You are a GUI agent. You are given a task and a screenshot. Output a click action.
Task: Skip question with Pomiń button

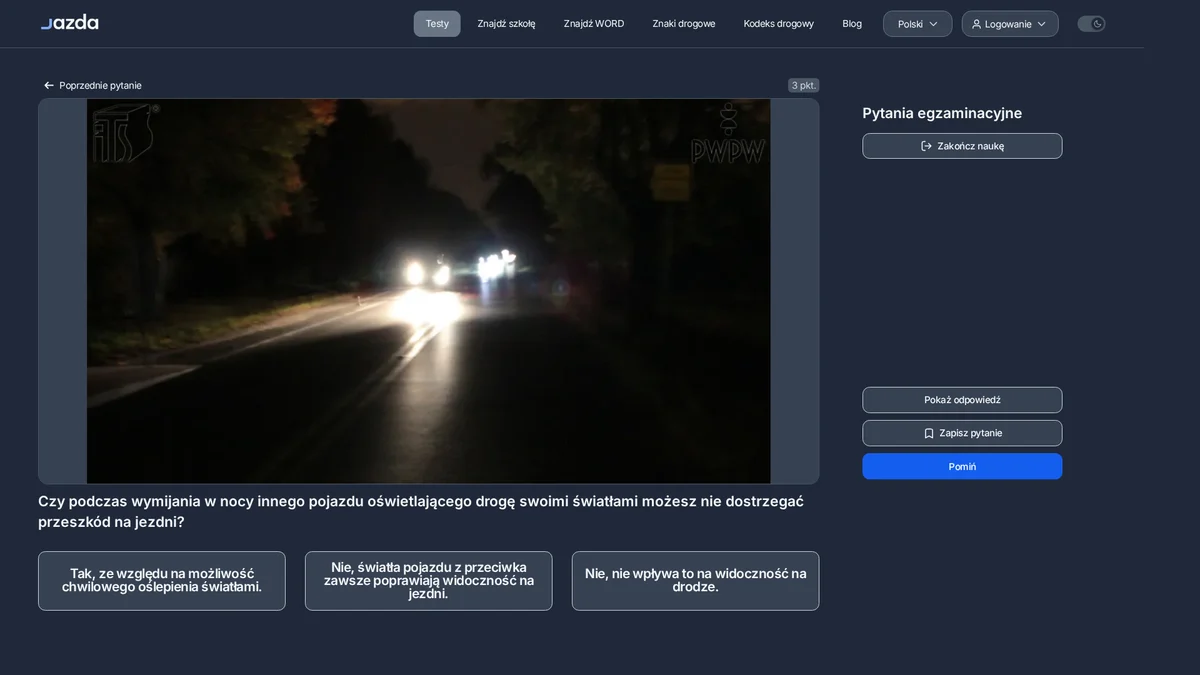point(962,467)
